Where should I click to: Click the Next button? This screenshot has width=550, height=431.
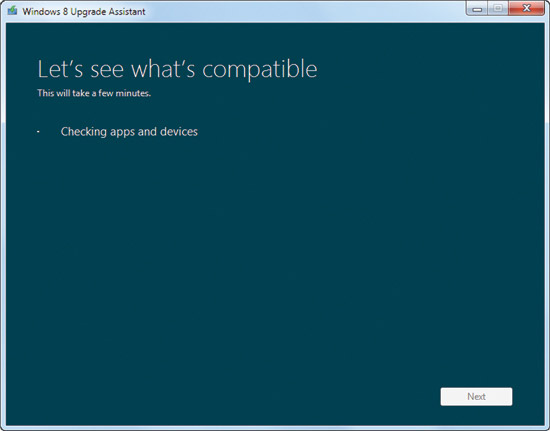(476, 396)
